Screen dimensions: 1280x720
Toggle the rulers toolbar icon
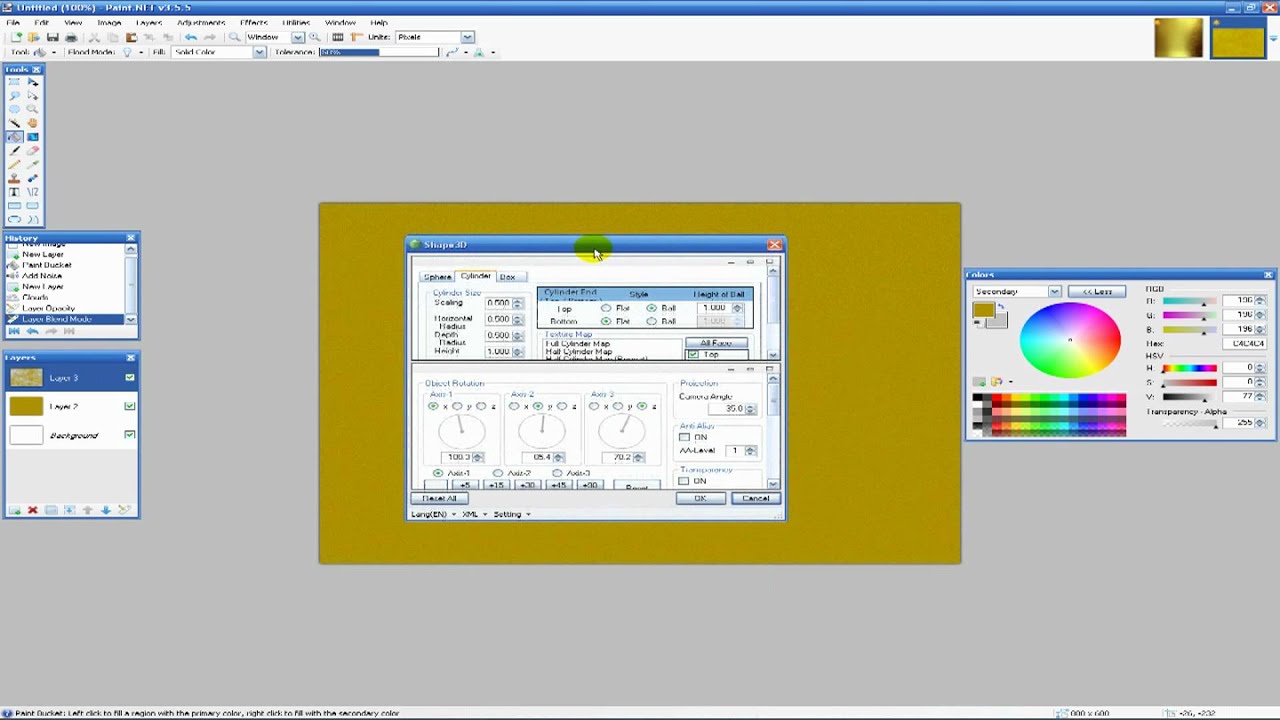tap(355, 37)
